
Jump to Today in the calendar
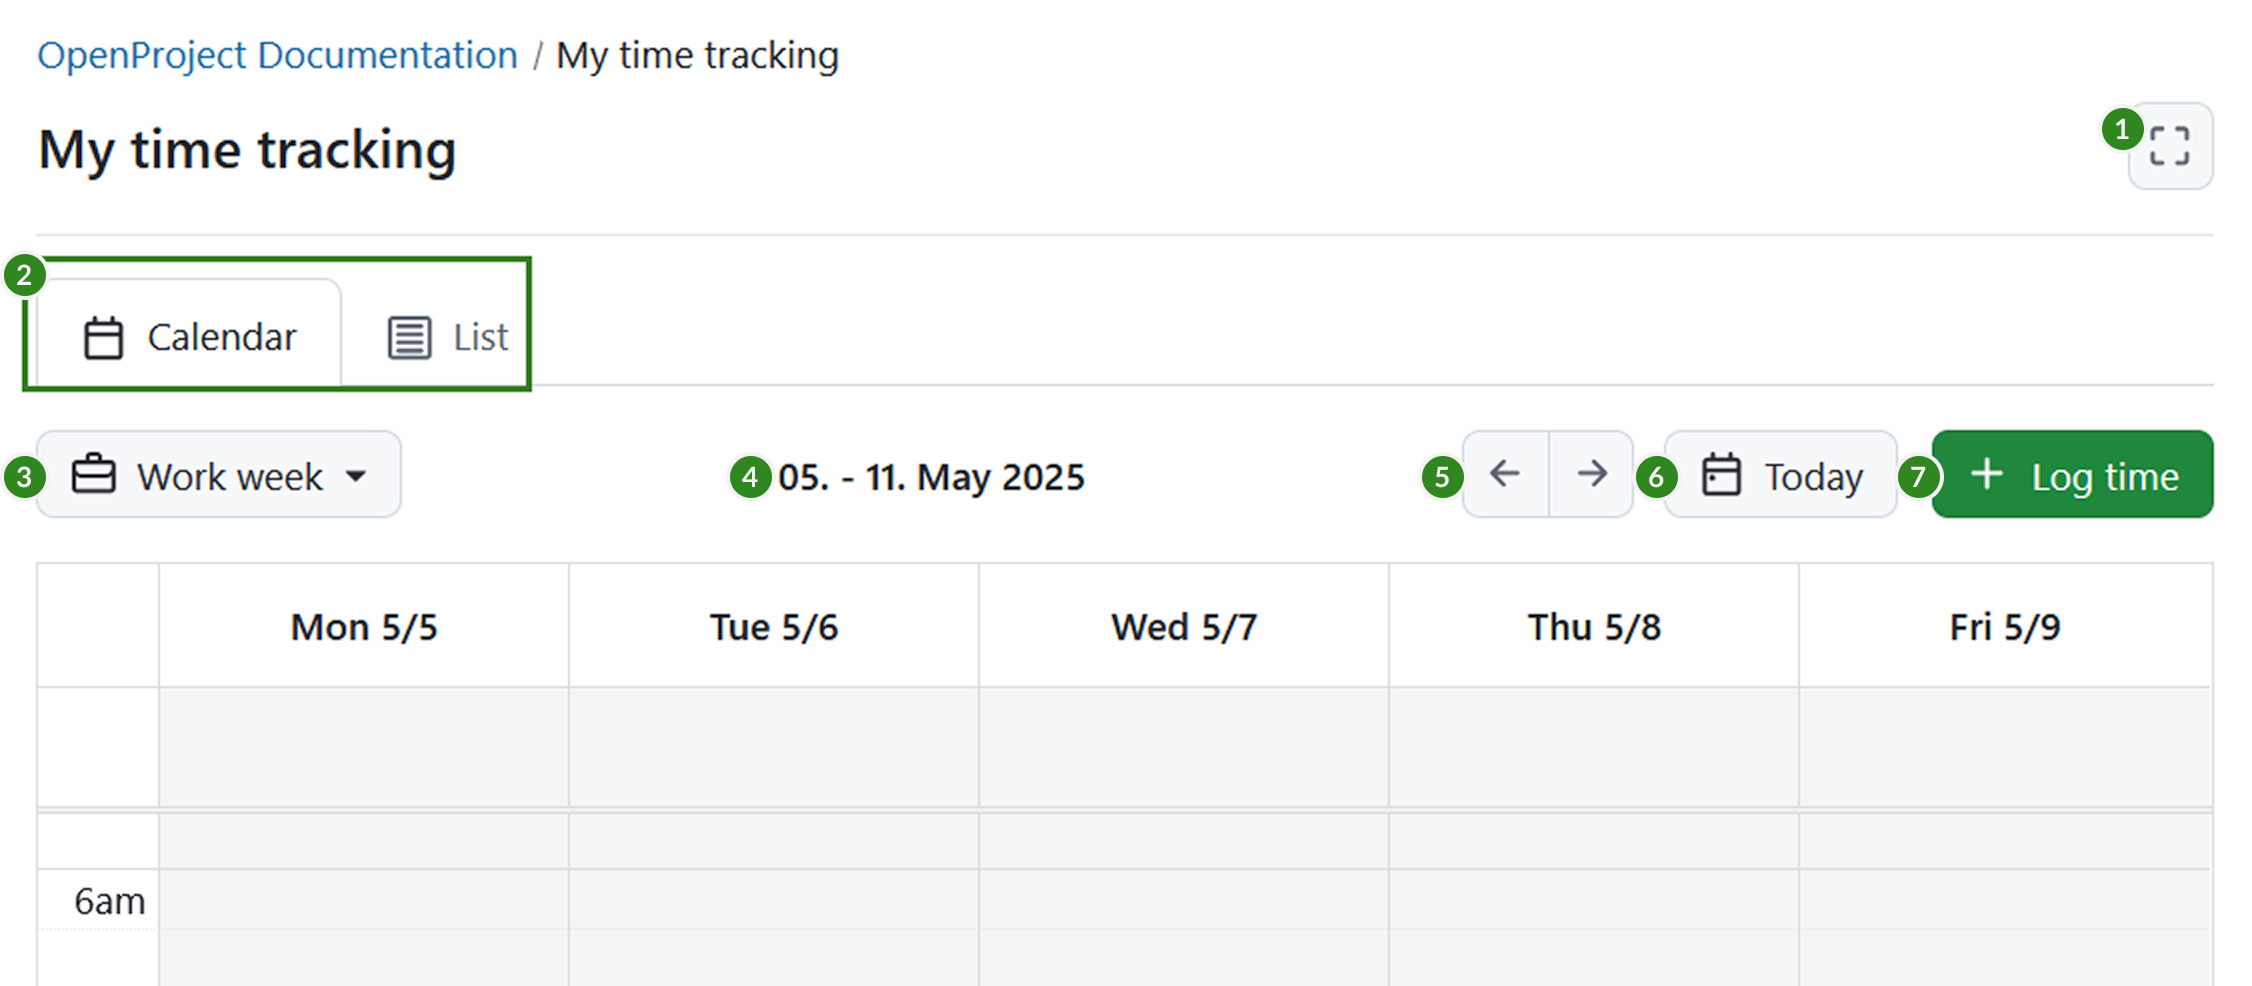coord(1781,474)
